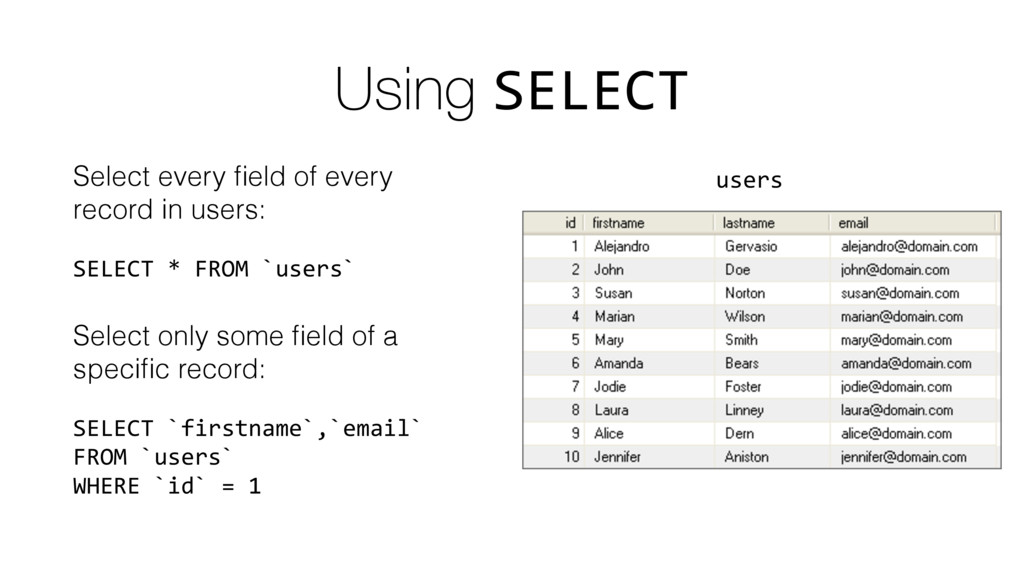The image size is (1024, 576).
Task: Click the Jodie firstname cell
Action: click(x=649, y=387)
